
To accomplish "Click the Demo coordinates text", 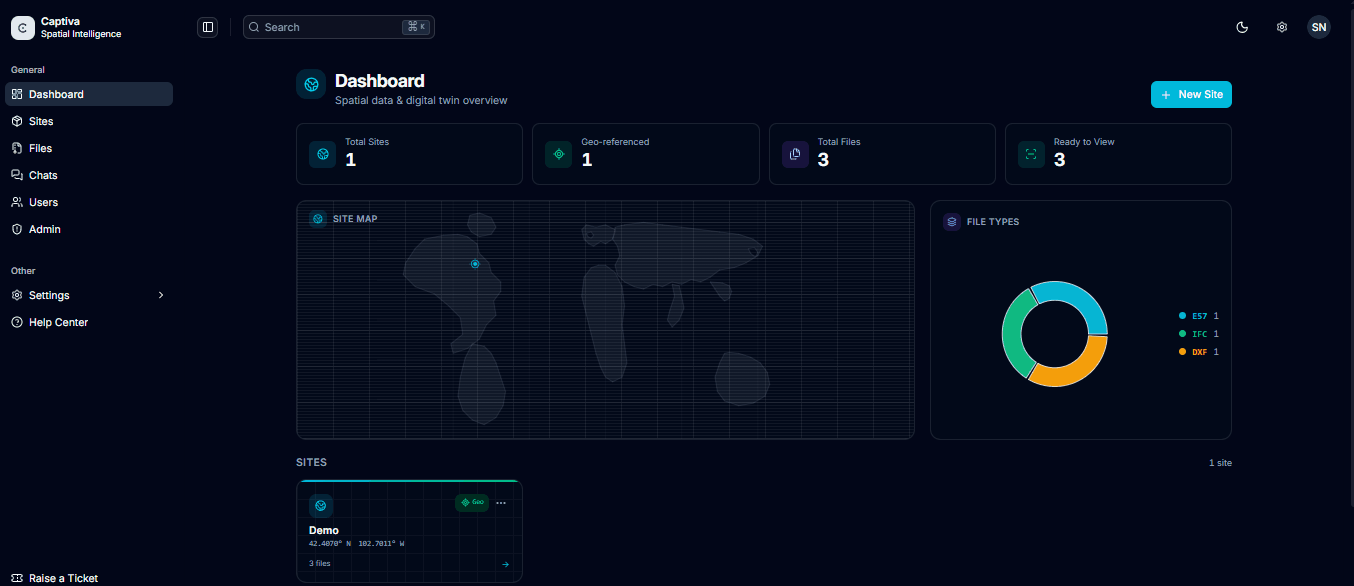I will coord(357,544).
